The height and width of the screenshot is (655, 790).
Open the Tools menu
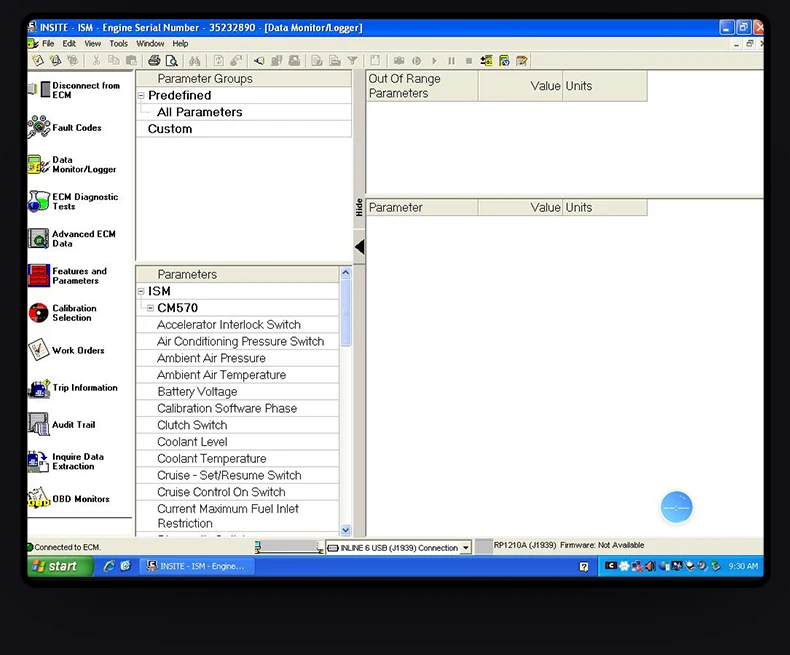coord(118,43)
